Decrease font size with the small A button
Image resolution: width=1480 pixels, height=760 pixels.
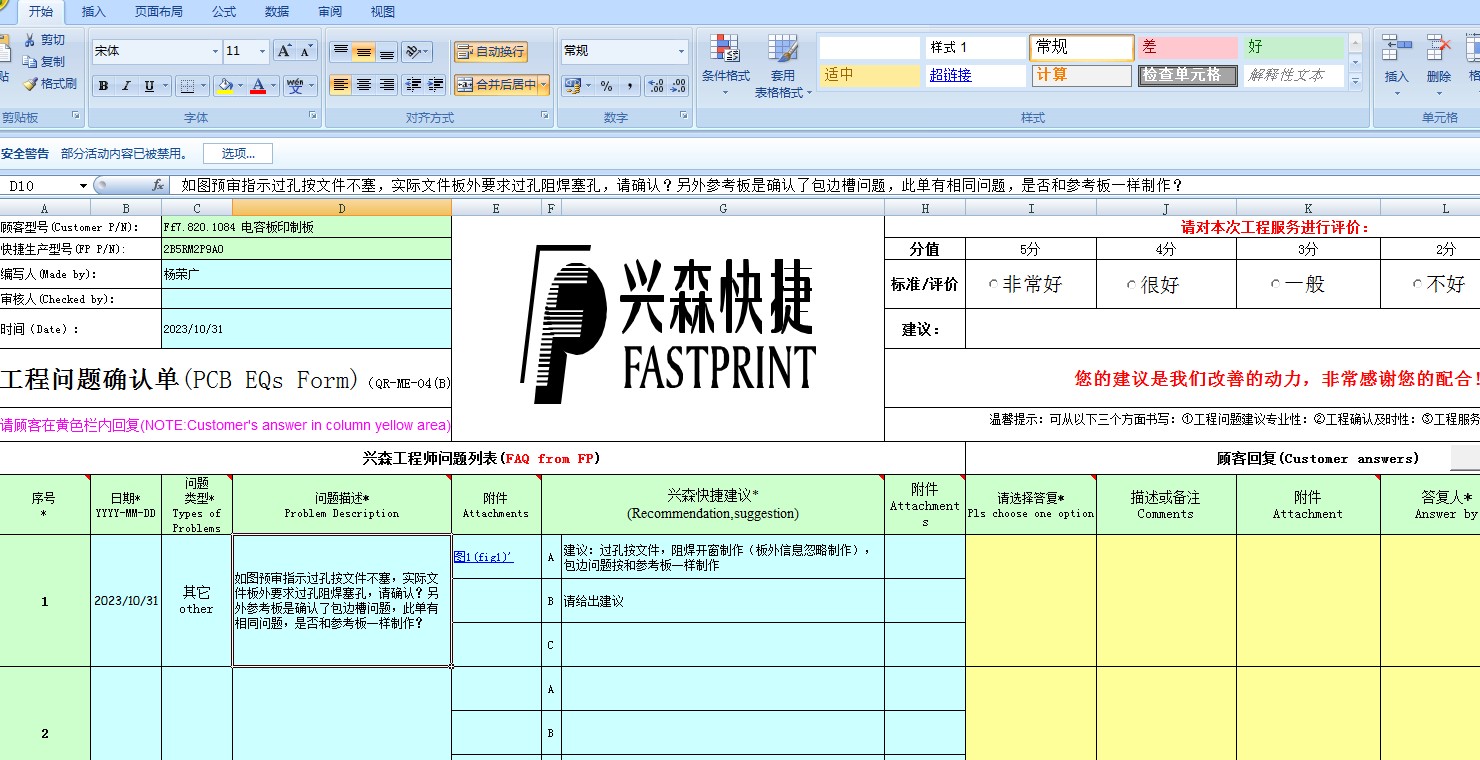coord(306,51)
